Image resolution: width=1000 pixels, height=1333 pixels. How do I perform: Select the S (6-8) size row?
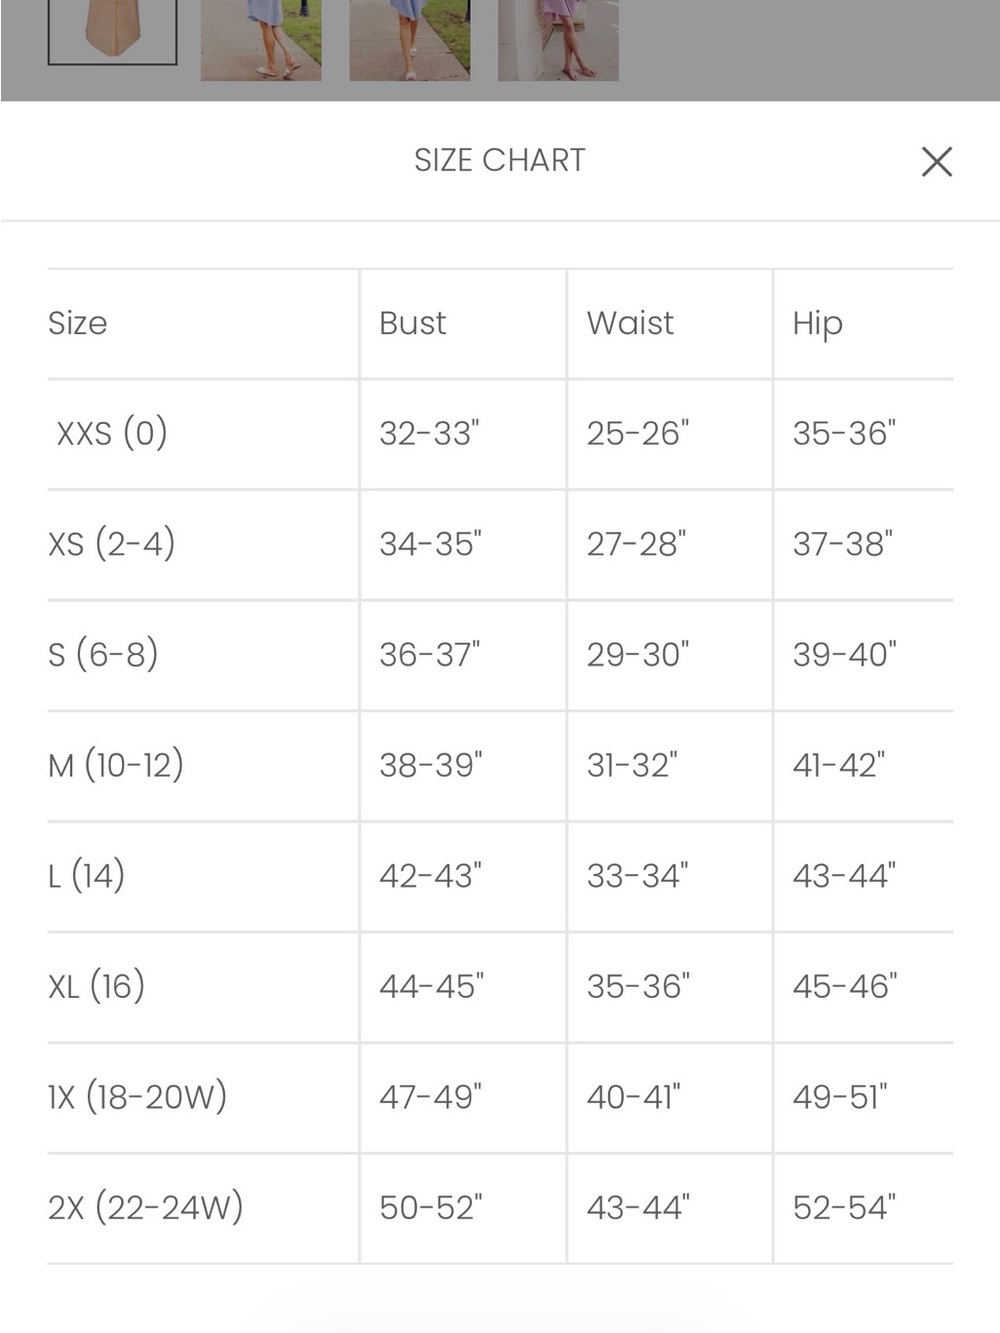[x=500, y=655]
